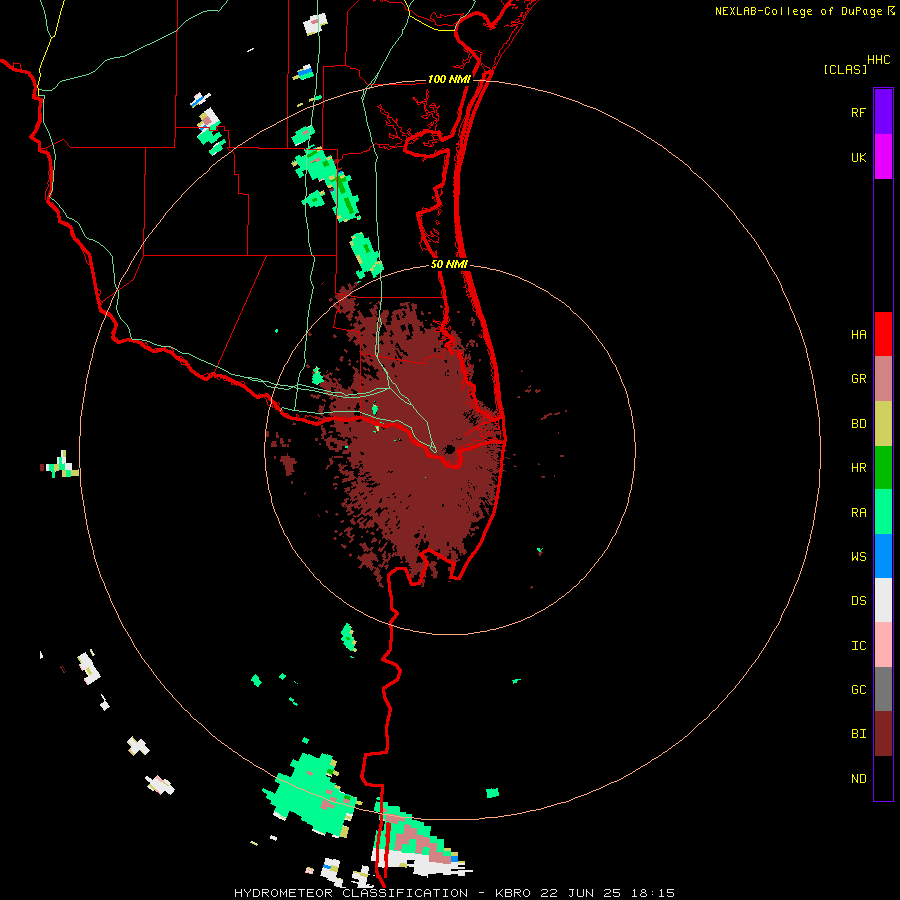Select the BI brown legend swatch
900x900 pixels.
[x=883, y=734]
